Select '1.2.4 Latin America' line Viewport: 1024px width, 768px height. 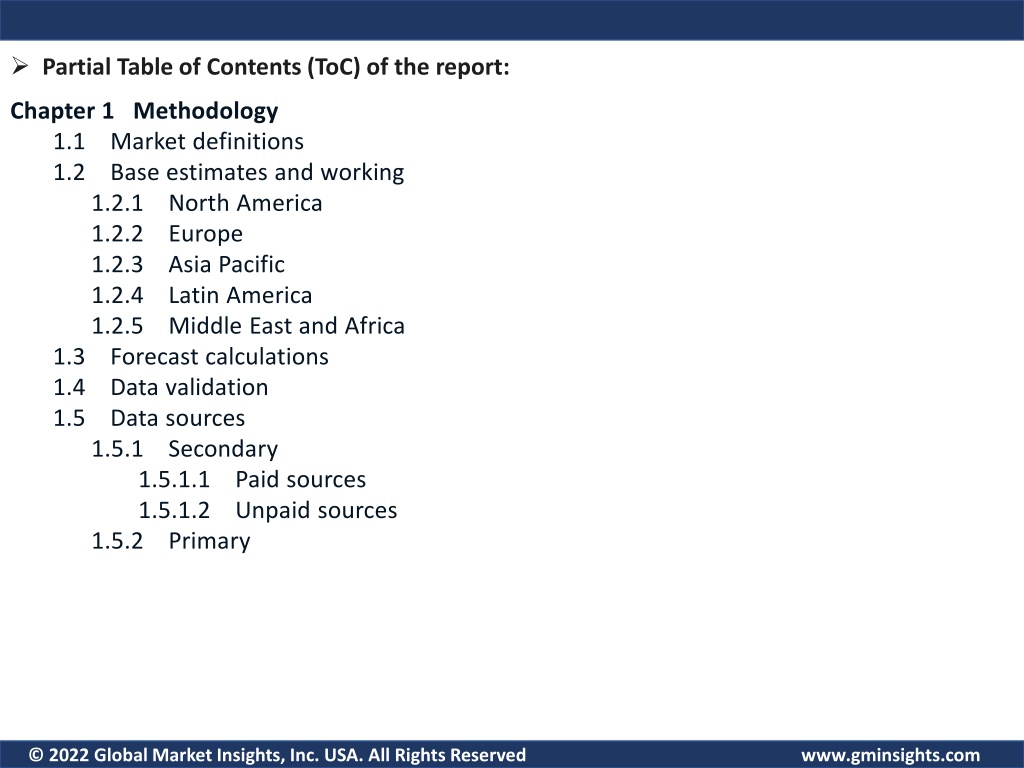(x=202, y=295)
